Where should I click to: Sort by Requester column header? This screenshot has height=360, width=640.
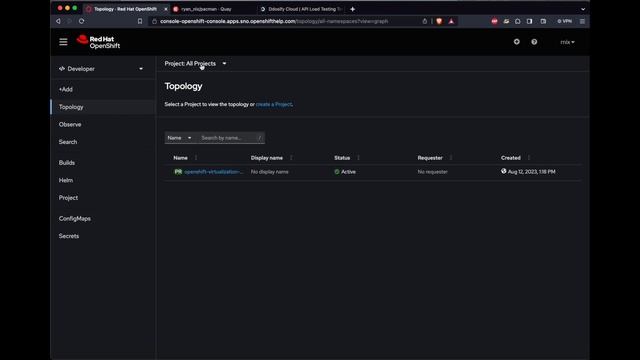tap(430, 158)
